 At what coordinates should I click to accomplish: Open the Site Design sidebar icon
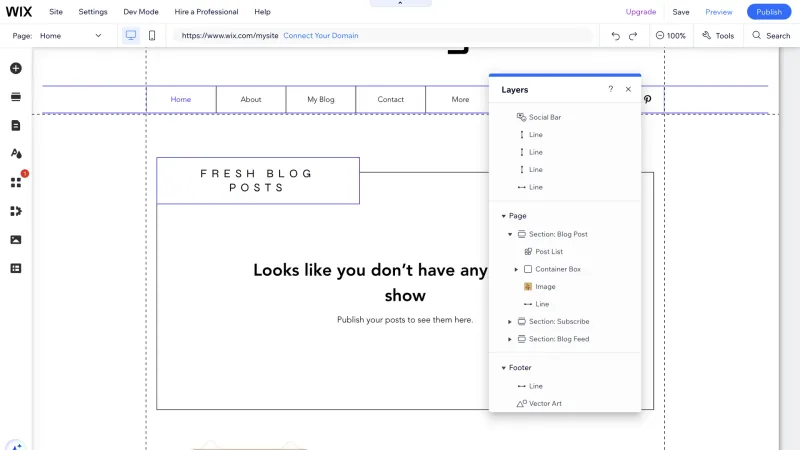16,154
